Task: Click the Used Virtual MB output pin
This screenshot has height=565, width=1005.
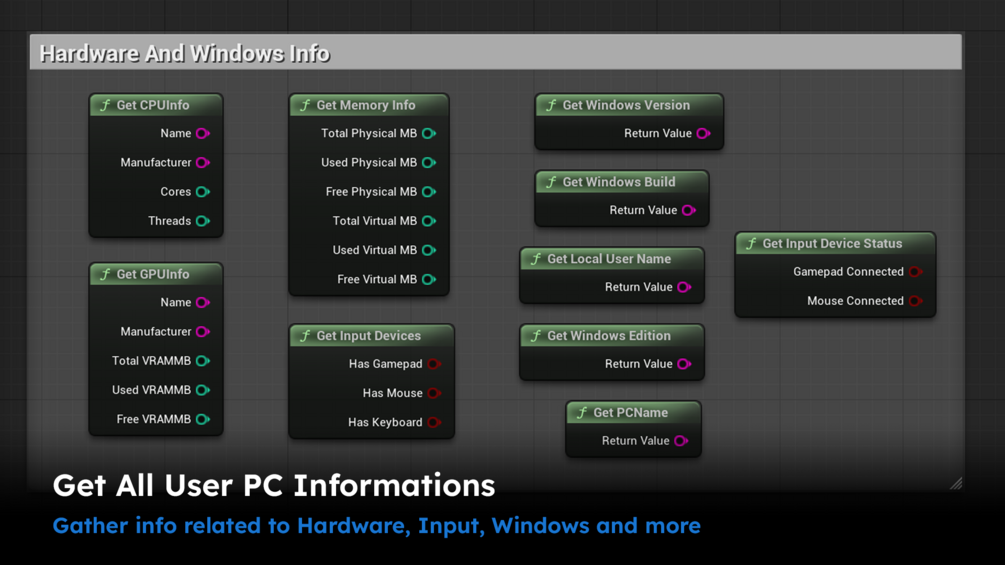Action: pyautogui.click(x=429, y=250)
